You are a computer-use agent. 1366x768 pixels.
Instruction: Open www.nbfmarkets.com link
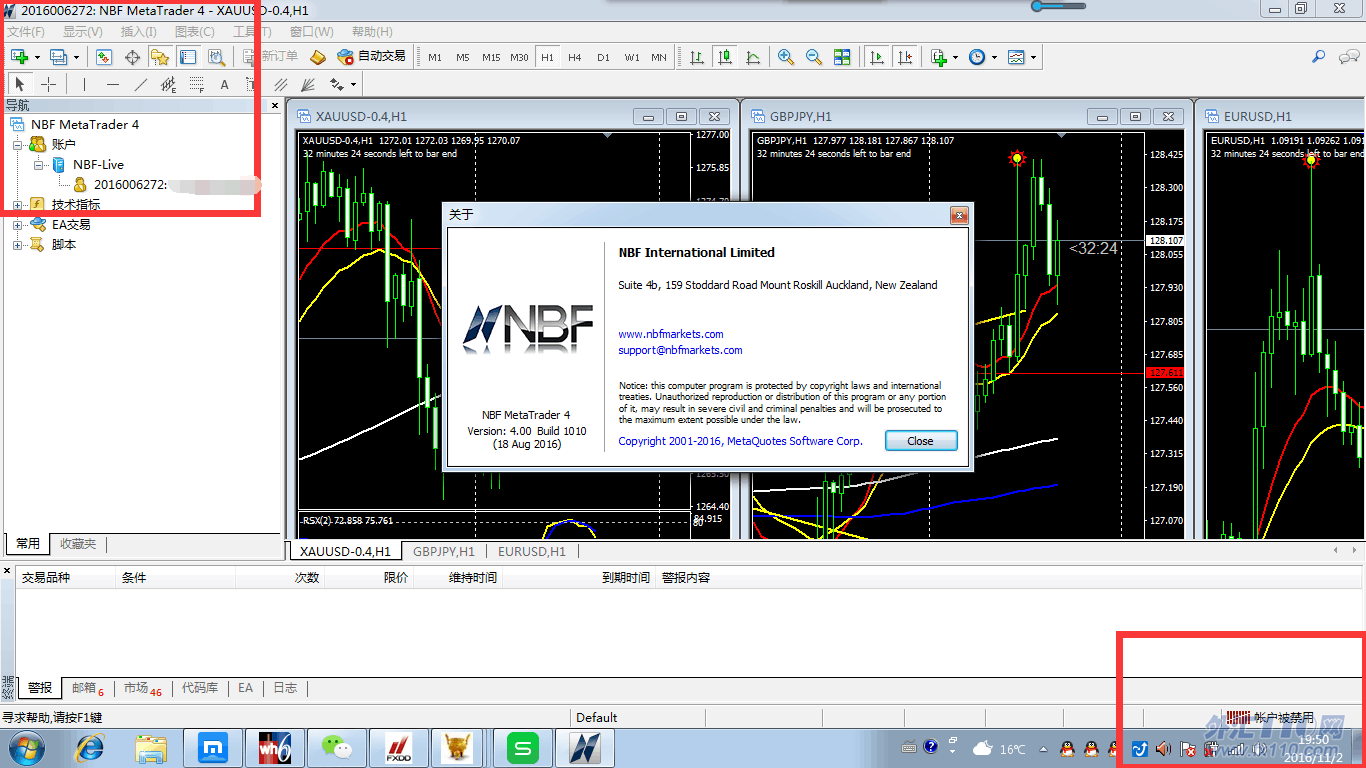670,334
